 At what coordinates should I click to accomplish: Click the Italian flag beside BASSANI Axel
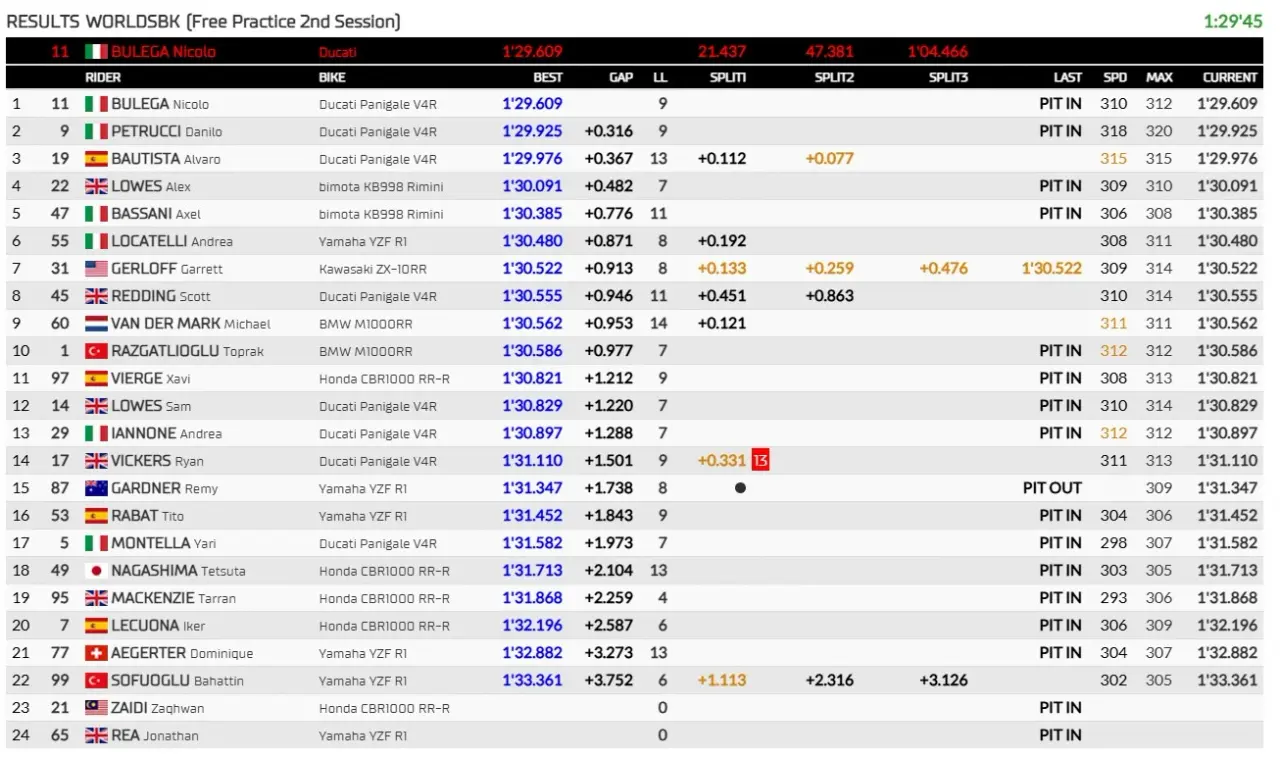pos(96,214)
